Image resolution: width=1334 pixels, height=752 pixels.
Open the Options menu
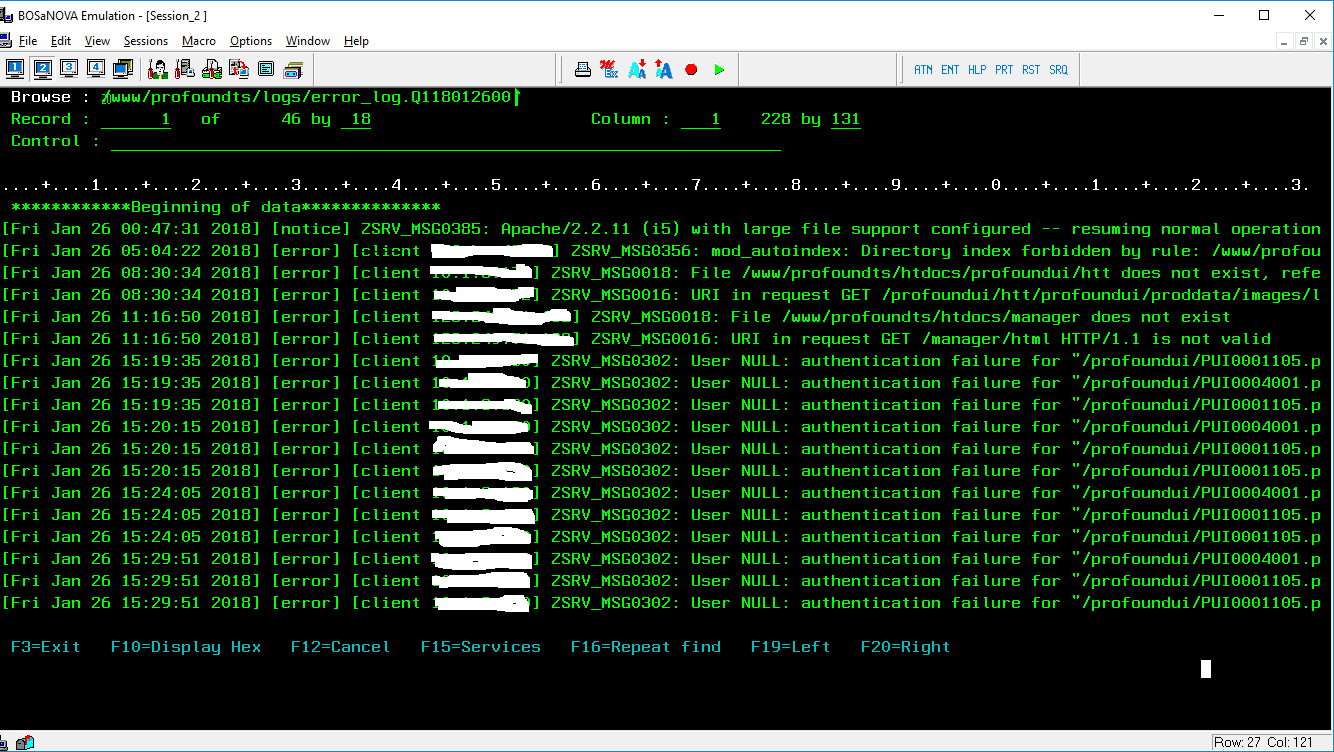coord(251,41)
